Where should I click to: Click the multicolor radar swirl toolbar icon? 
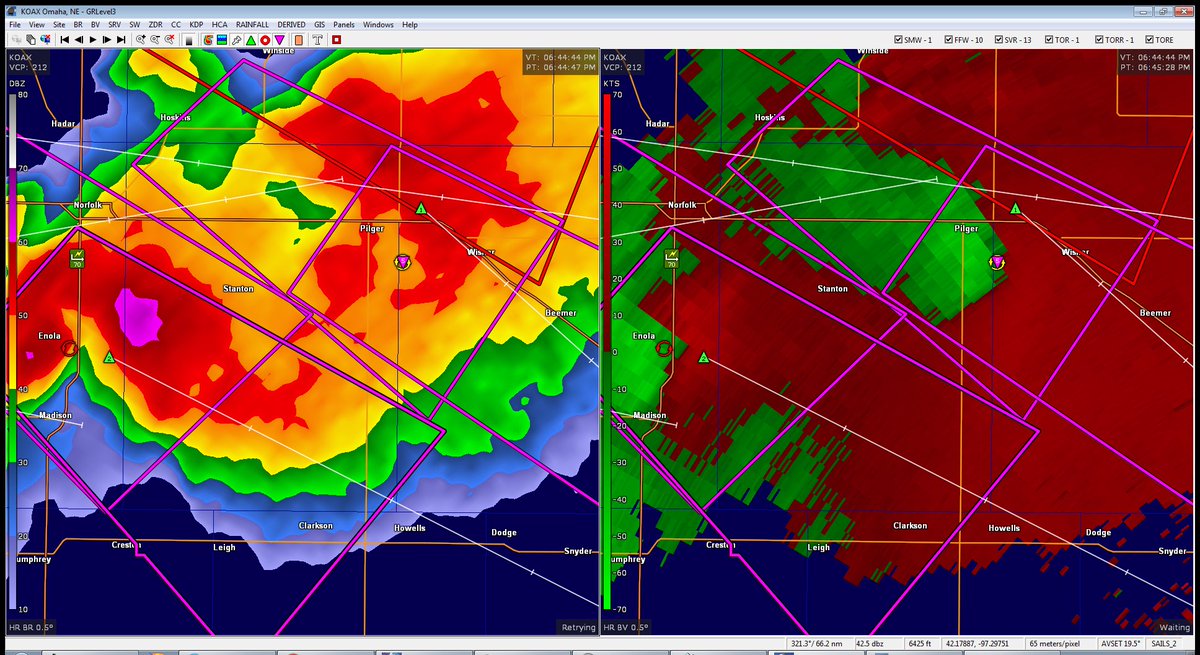pyautogui.click(x=207, y=40)
